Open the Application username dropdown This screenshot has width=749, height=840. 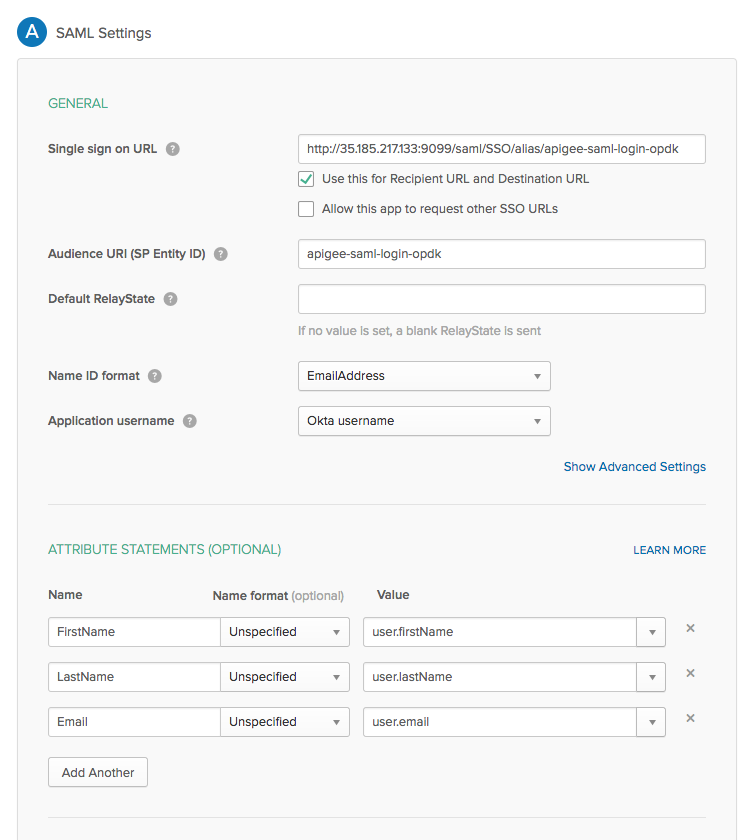point(424,421)
